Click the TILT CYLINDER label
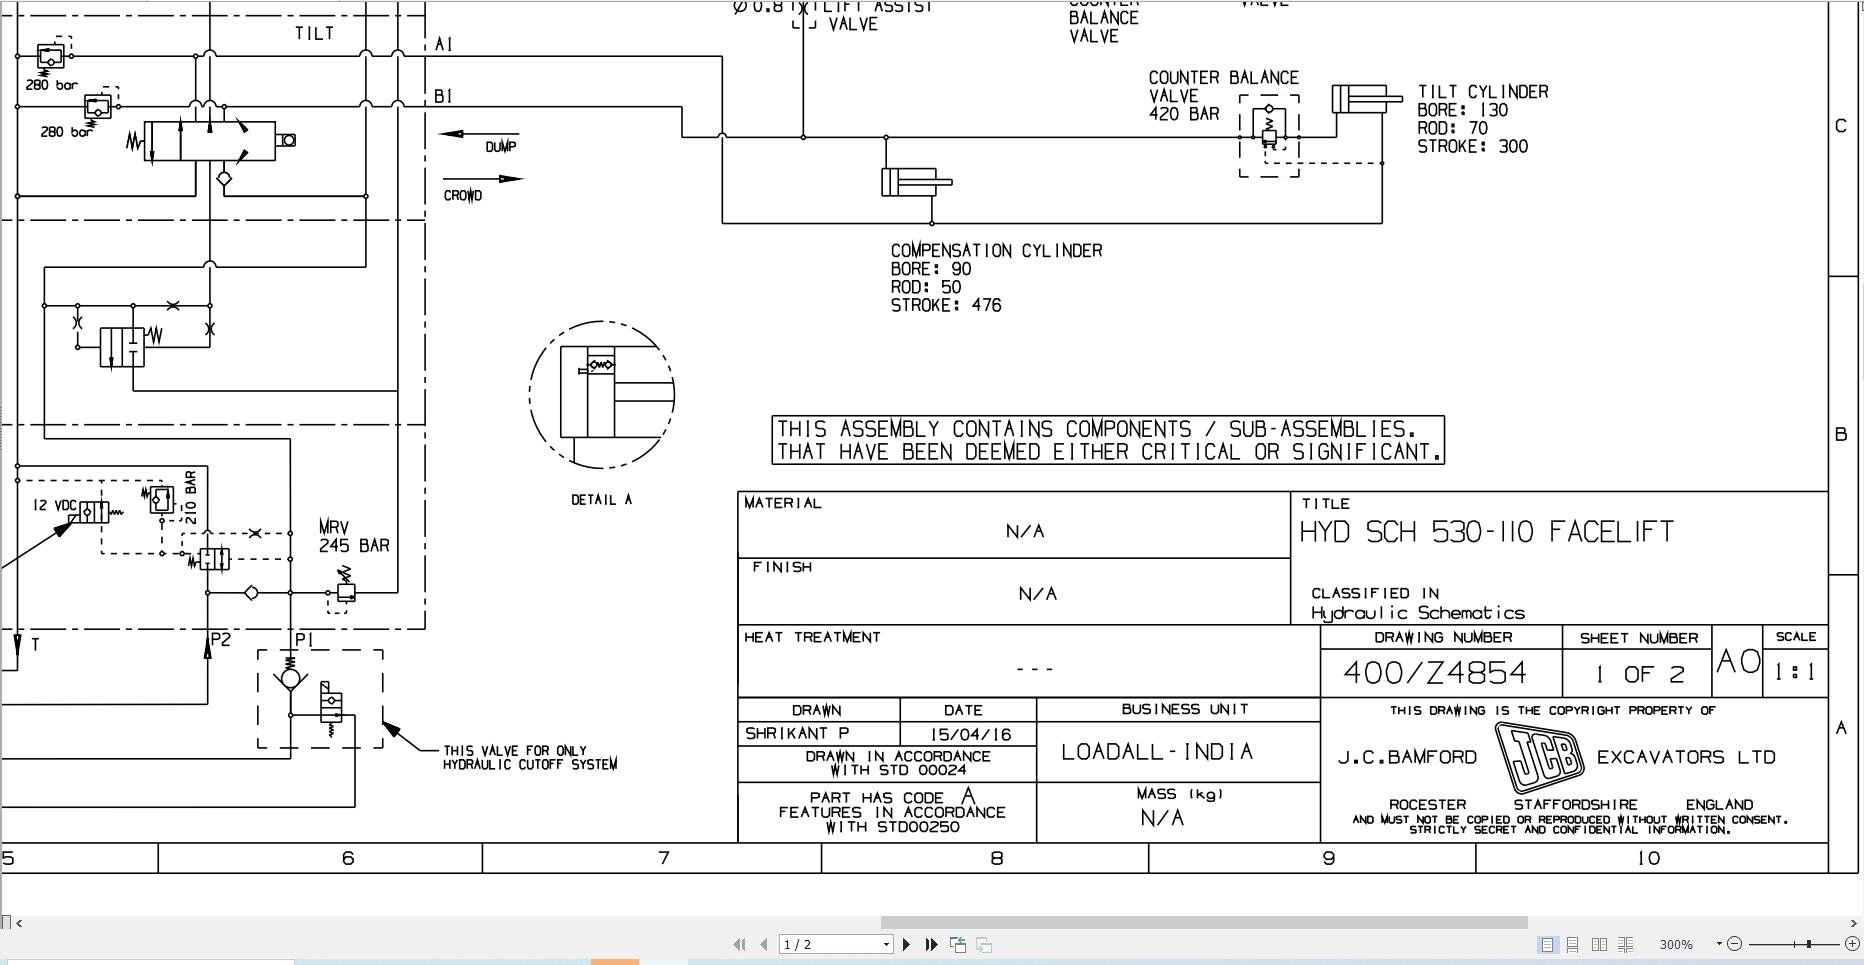Viewport: 1864px width, 965px height. point(1483,92)
